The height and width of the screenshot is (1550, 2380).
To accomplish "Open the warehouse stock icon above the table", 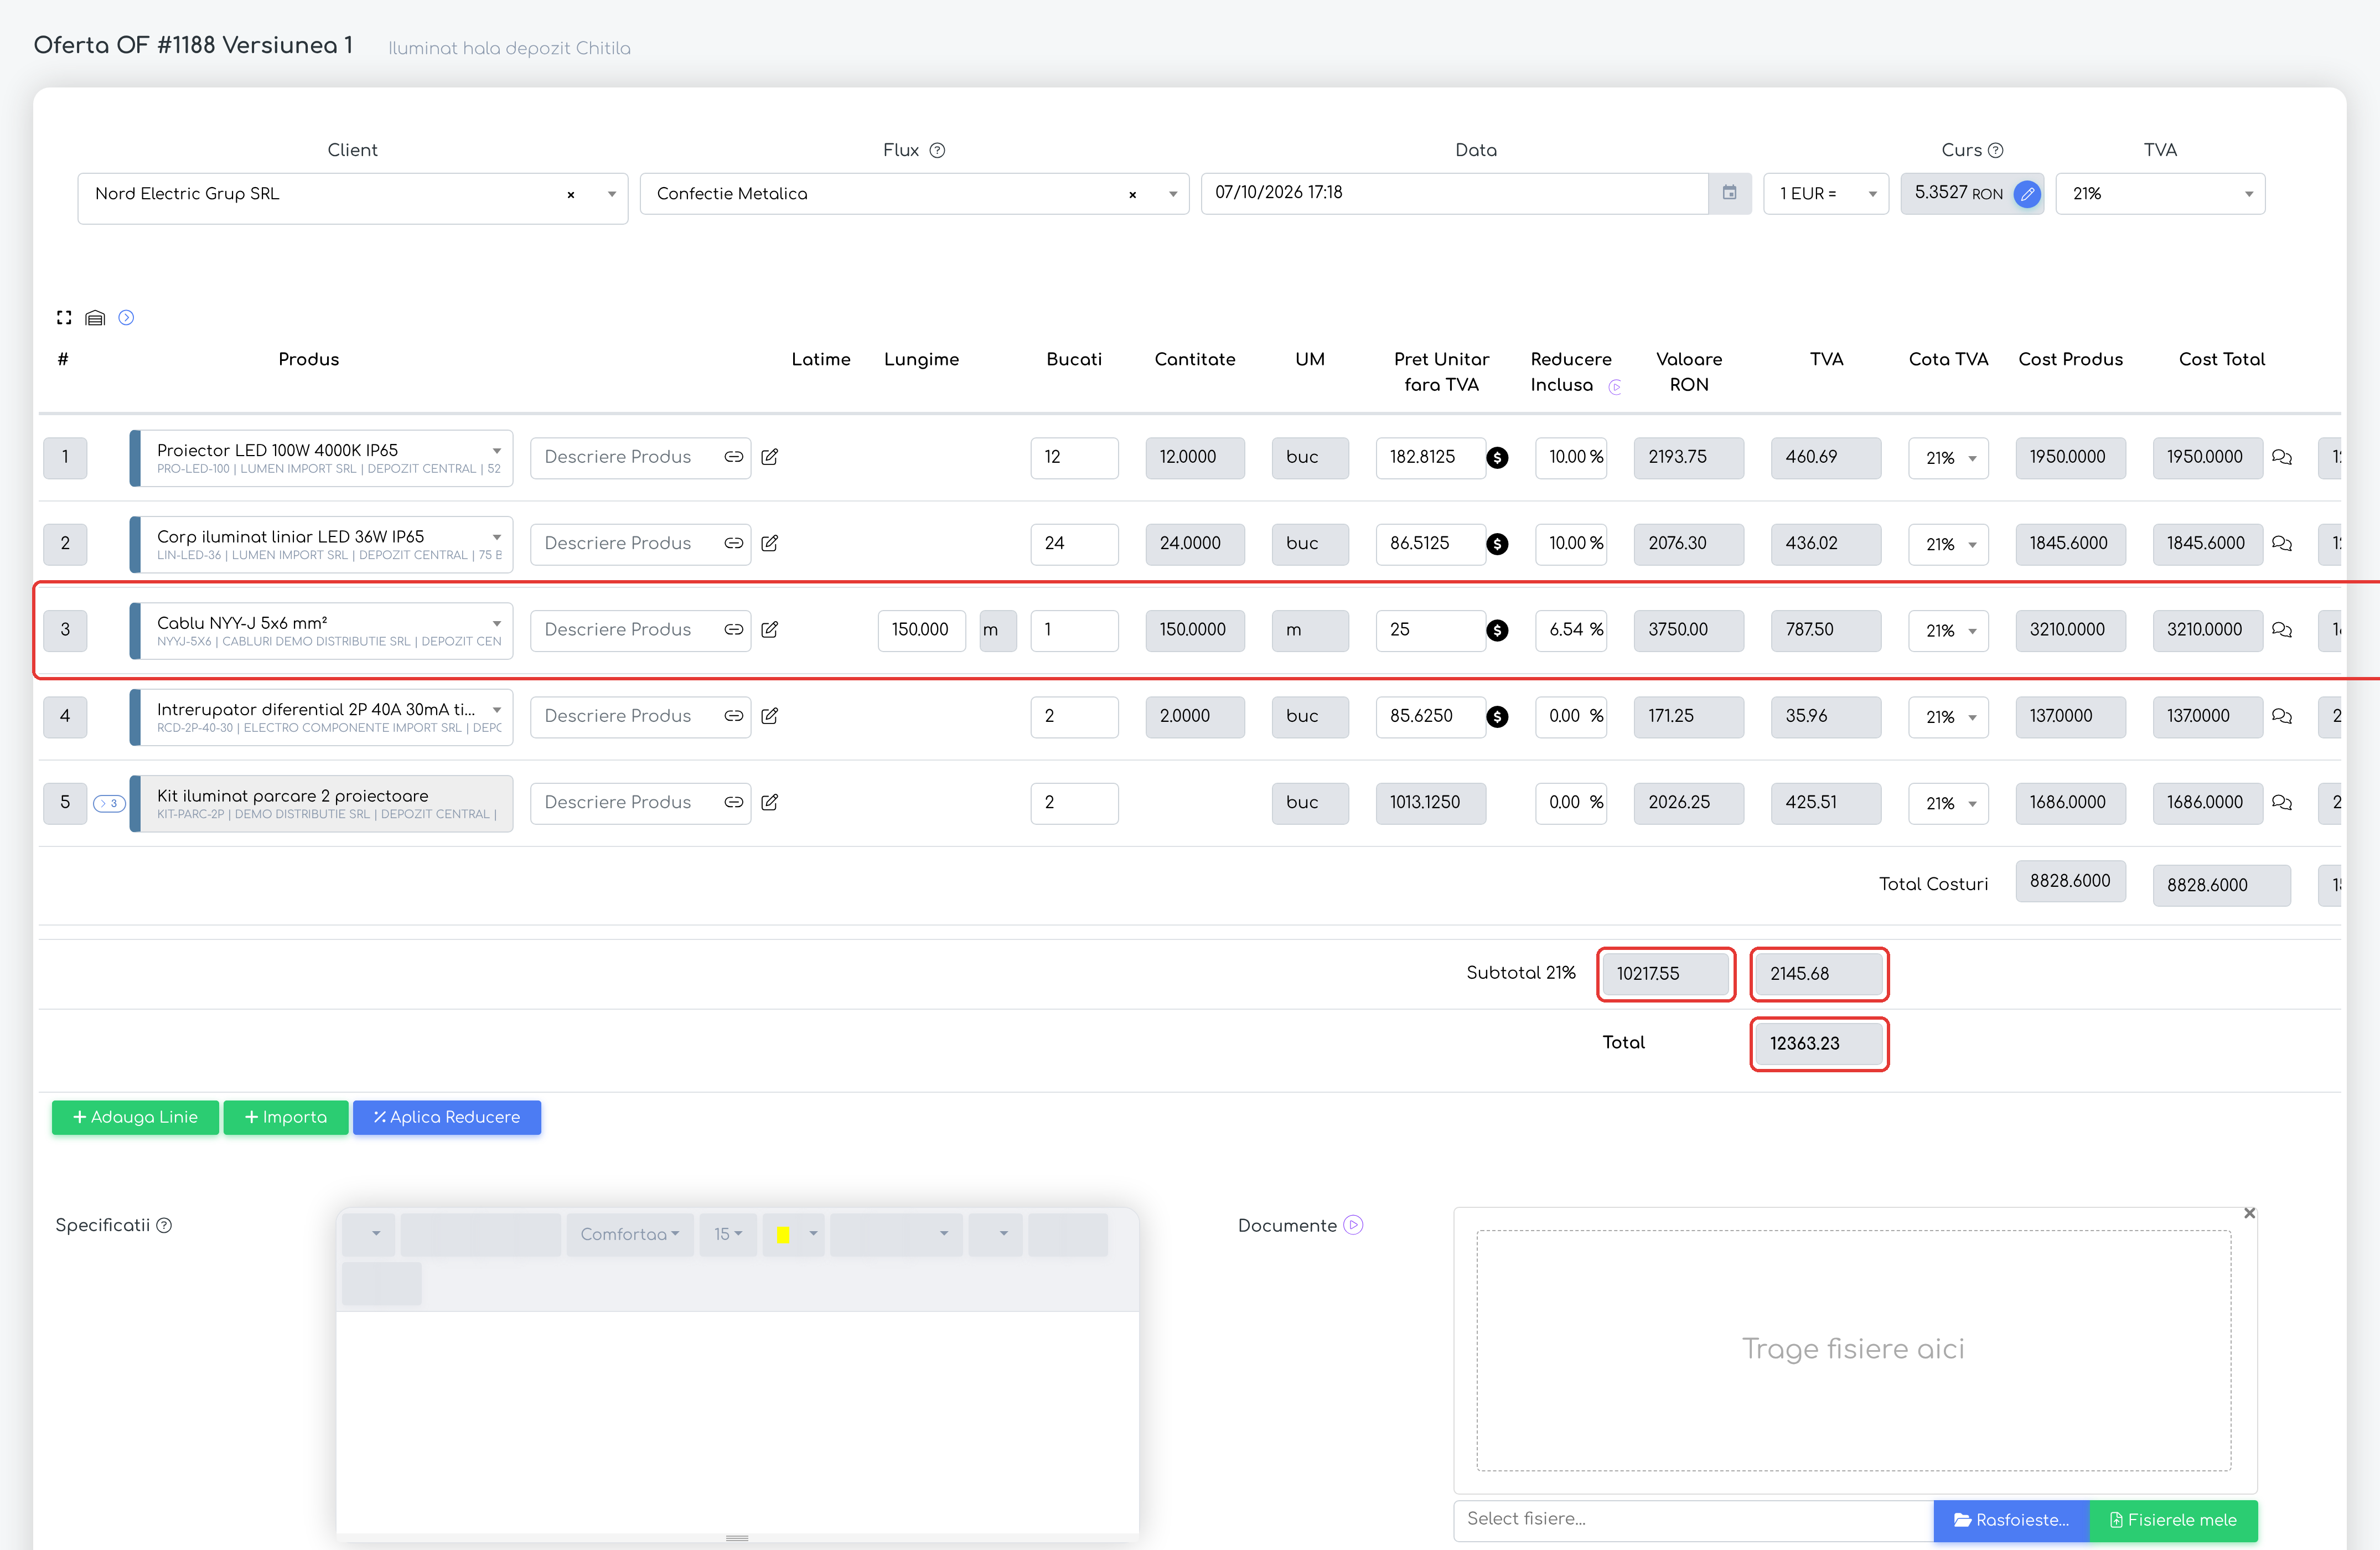I will coord(95,317).
